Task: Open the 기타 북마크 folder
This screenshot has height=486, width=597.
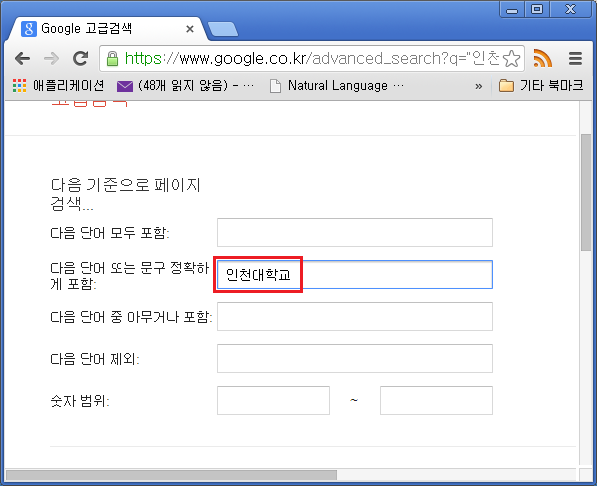Action: pos(541,86)
